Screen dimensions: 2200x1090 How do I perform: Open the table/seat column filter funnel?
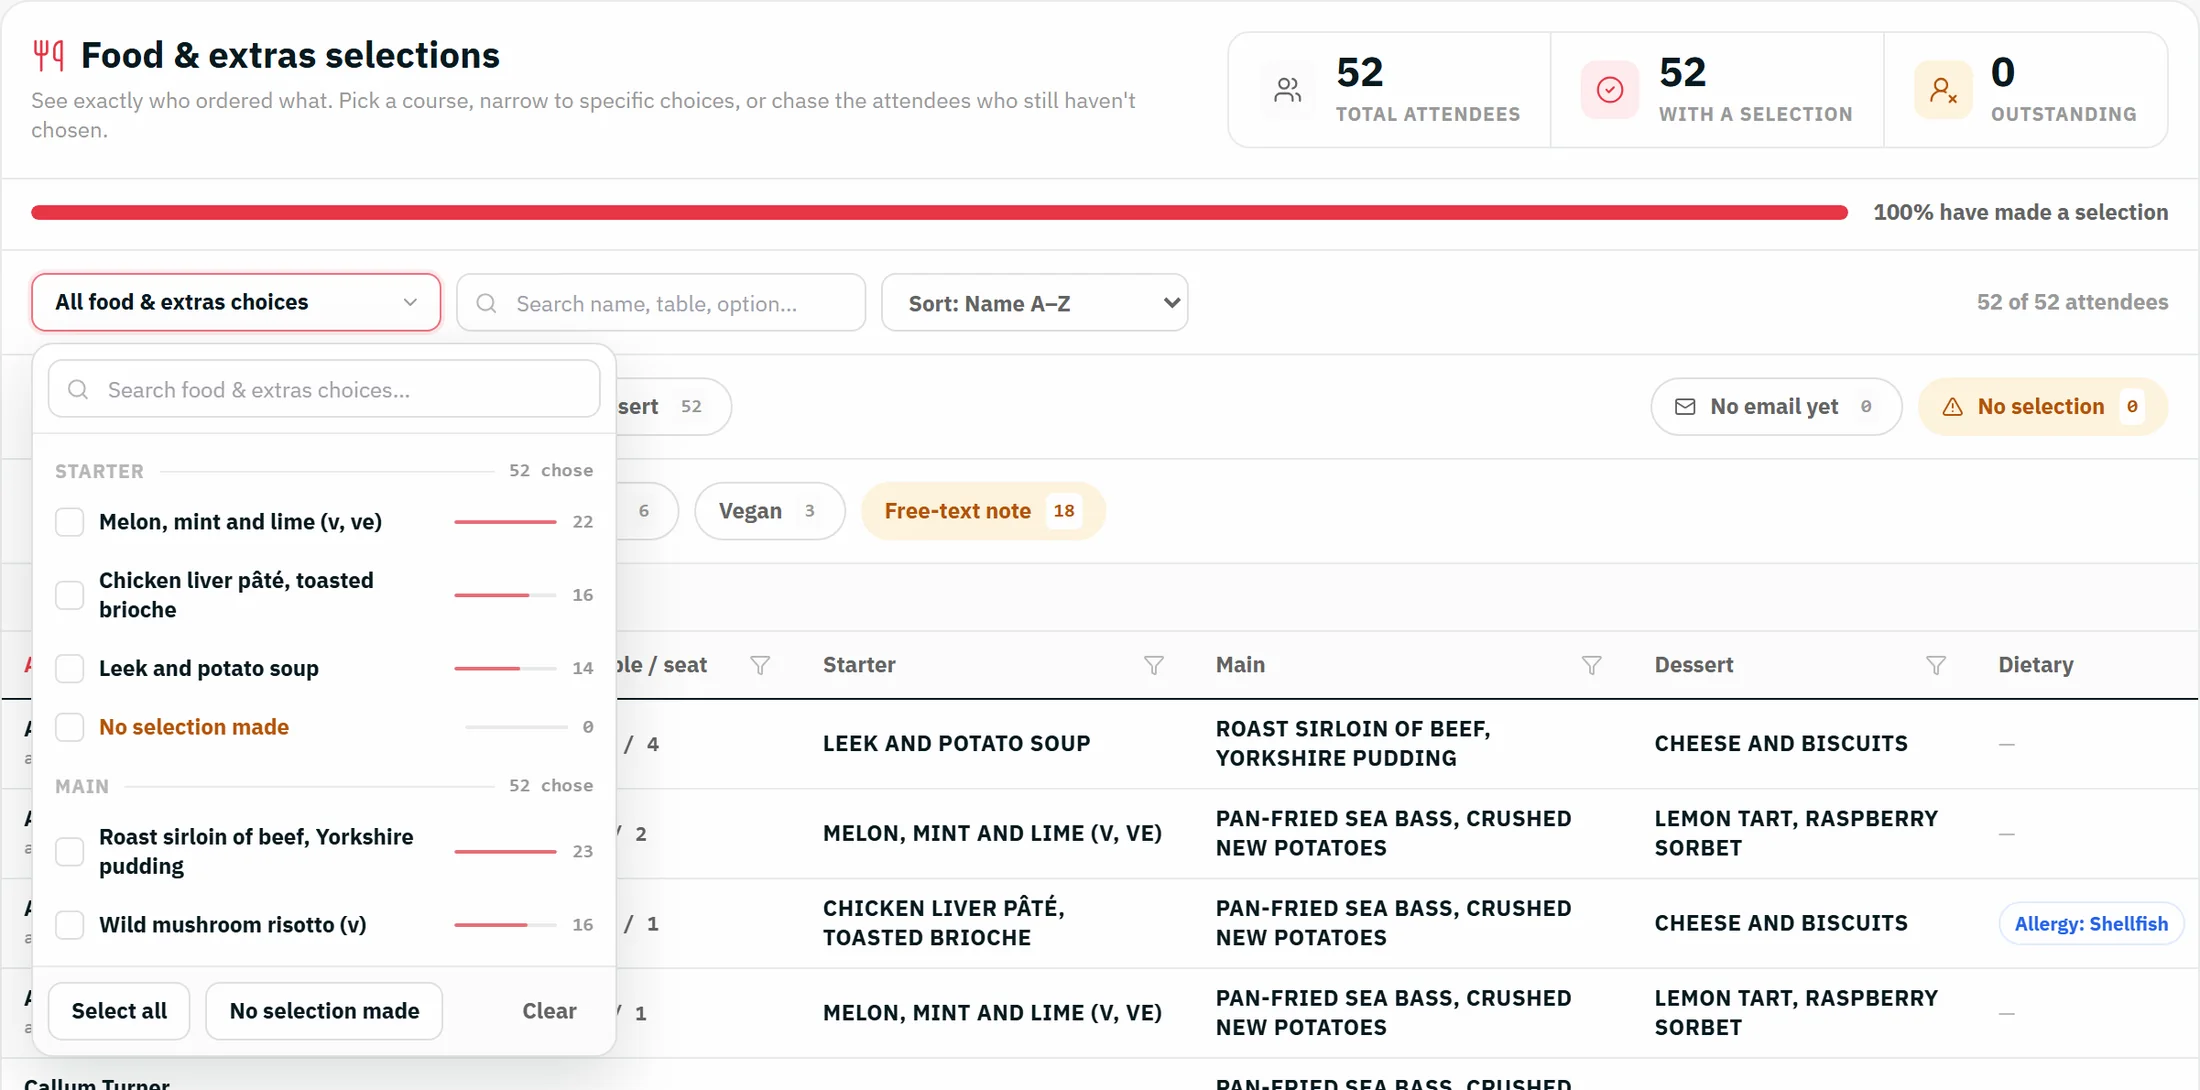pos(760,665)
